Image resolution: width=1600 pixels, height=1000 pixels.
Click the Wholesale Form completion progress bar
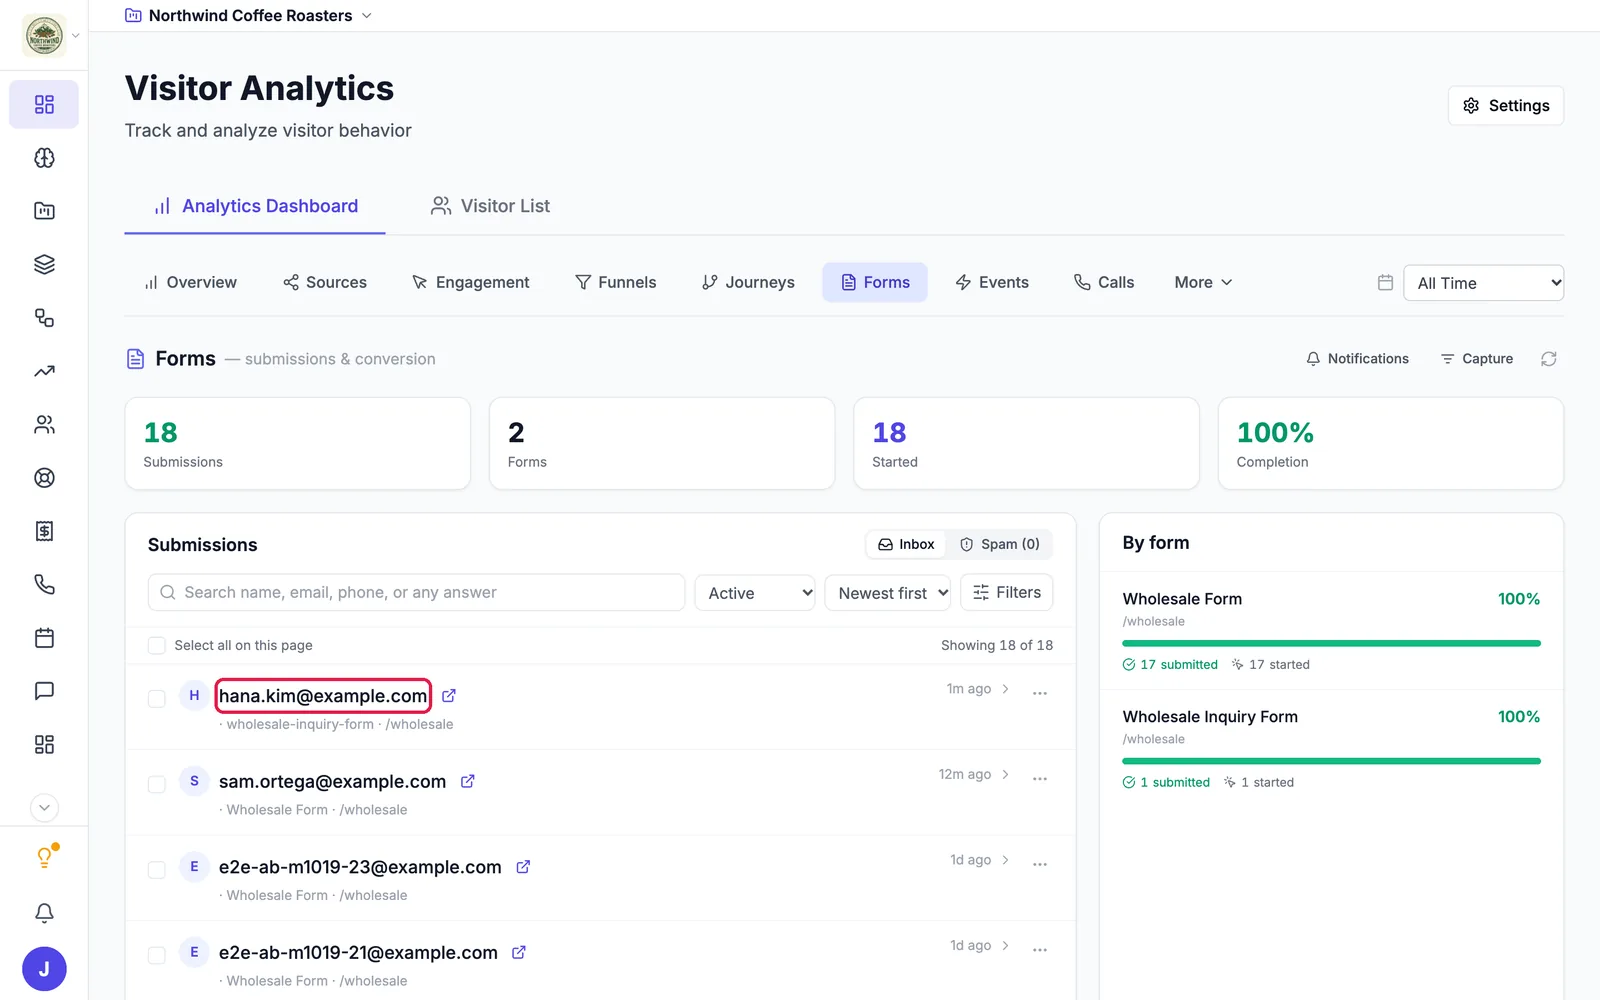pos(1331,643)
